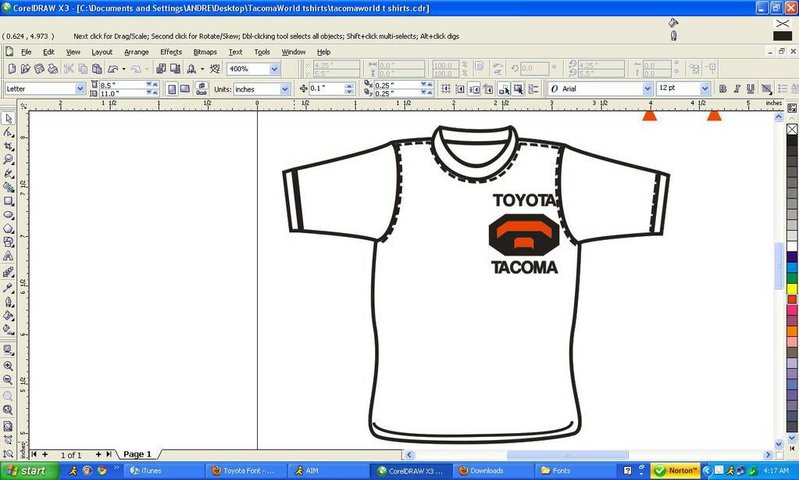Expand the Application launcher dropdown arrow
Image resolution: width=799 pixels, height=480 pixels.
pyautogui.click(x=202, y=69)
